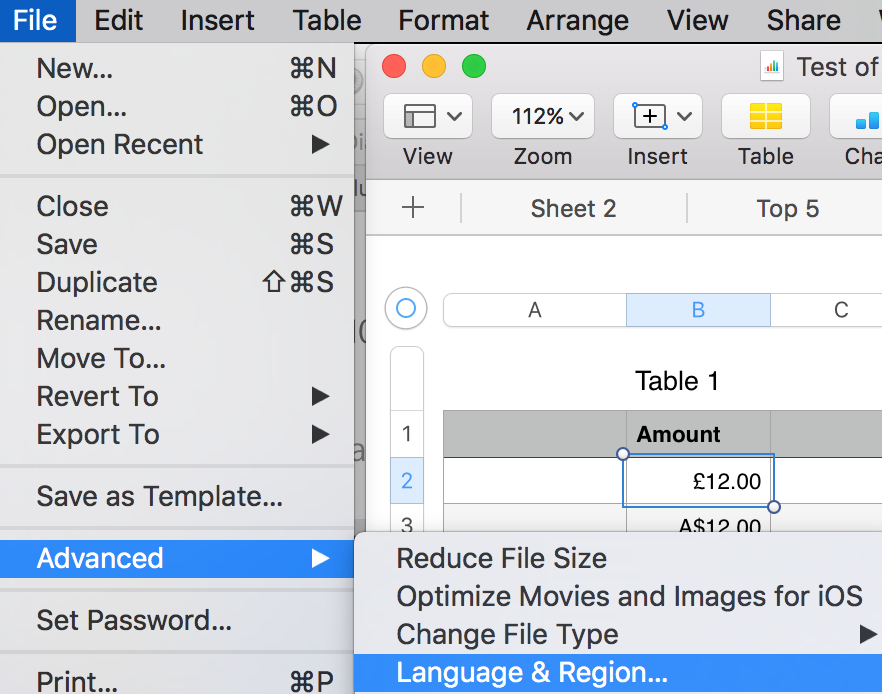Open the Zoom 112% dropdown
882x694 pixels.
(543, 117)
